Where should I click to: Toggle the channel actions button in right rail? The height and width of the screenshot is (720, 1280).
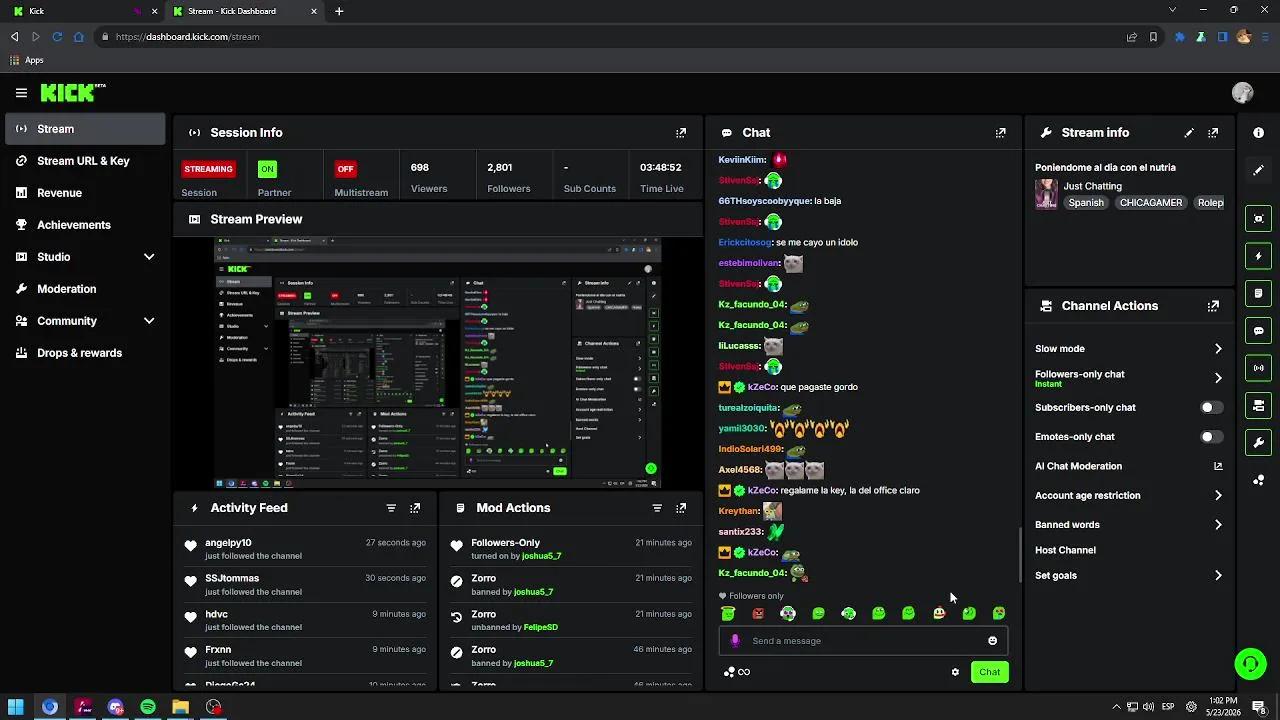(x=1258, y=405)
